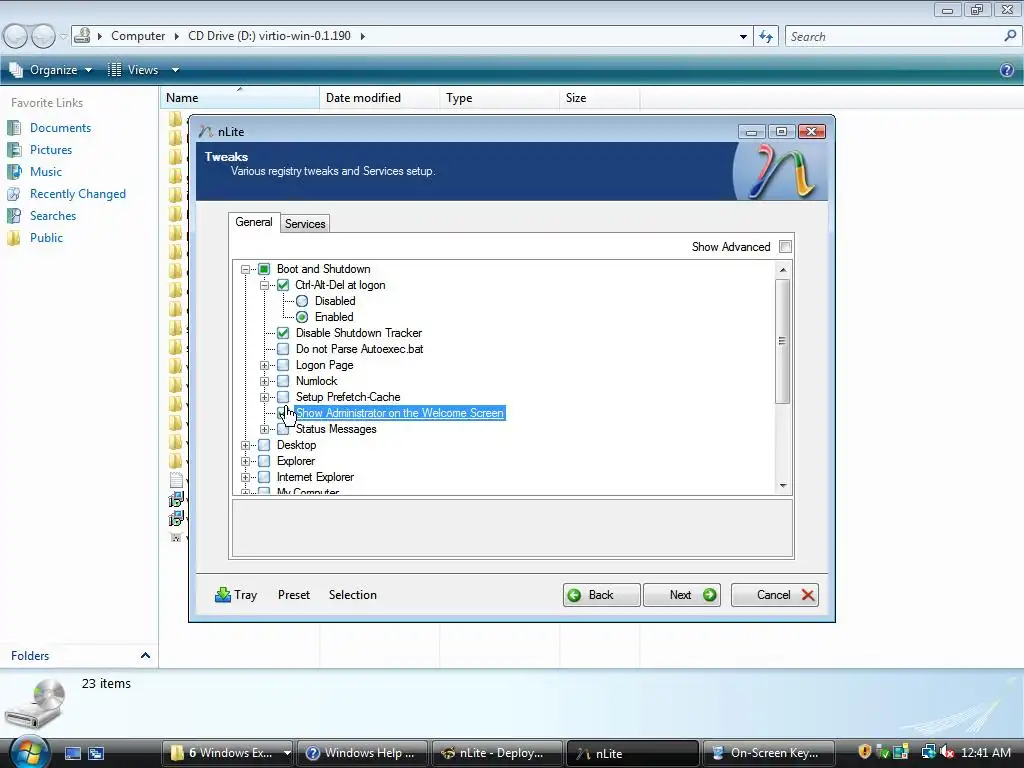Check the Setup Prefetch-Cache checkbox

point(283,397)
